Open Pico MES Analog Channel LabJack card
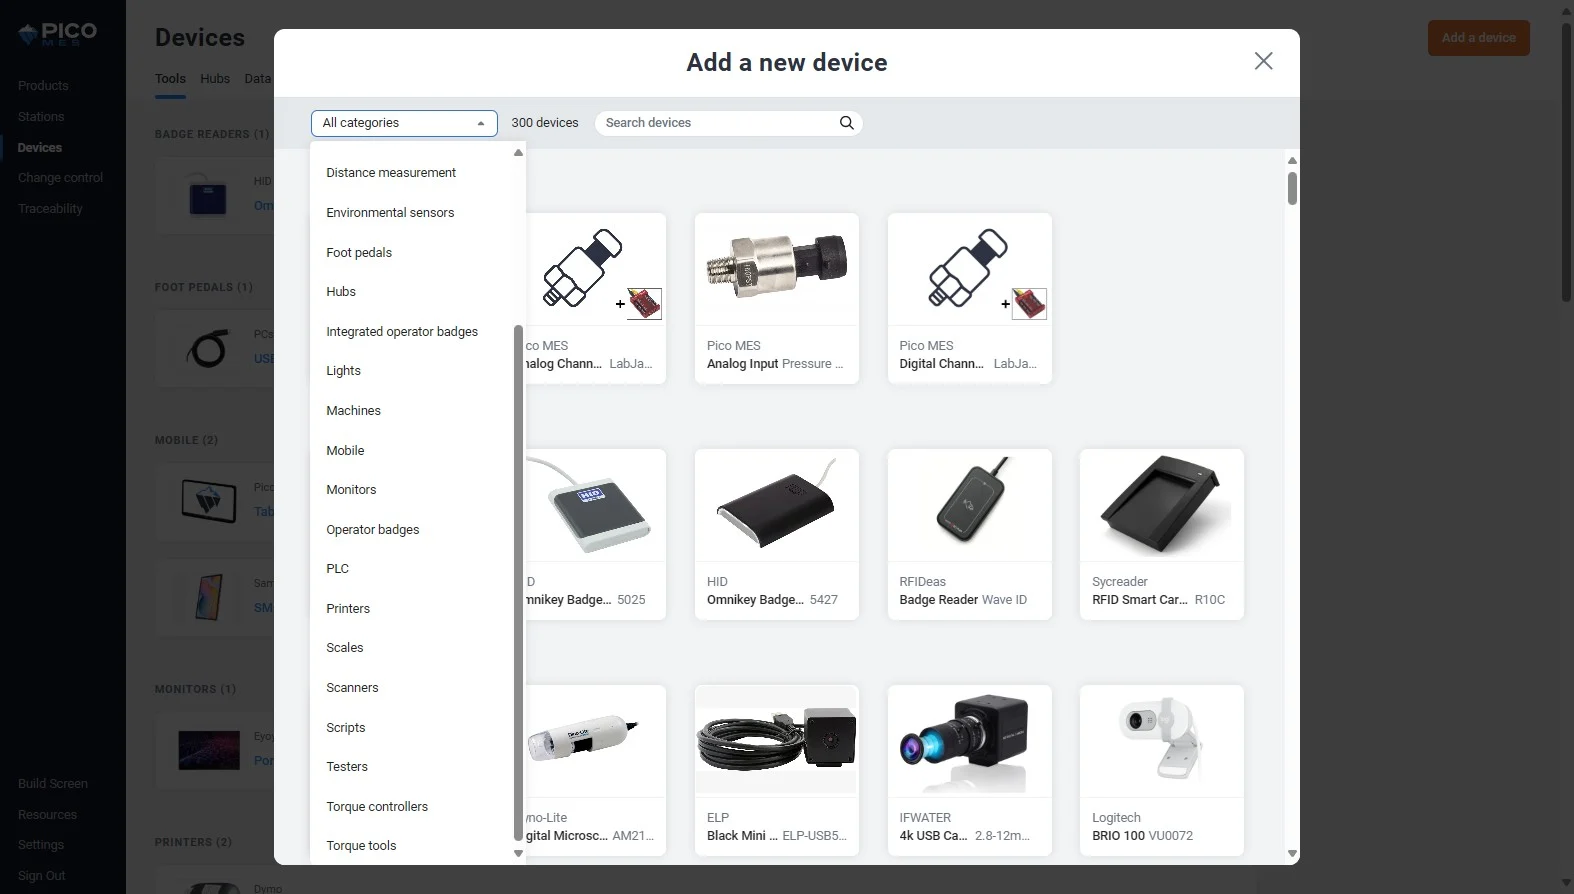This screenshot has width=1574, height=894. [595, 298]
